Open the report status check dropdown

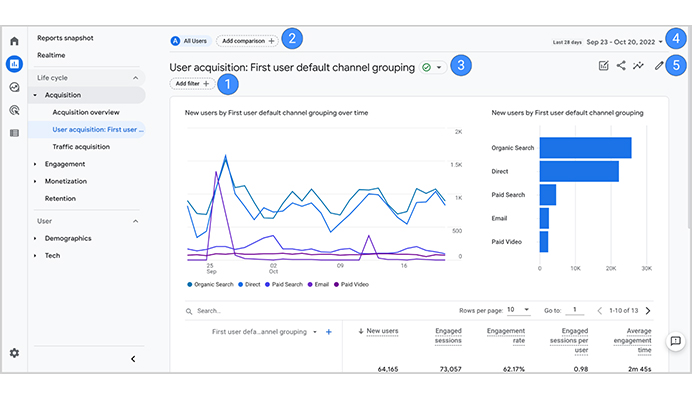coord(432,67)
